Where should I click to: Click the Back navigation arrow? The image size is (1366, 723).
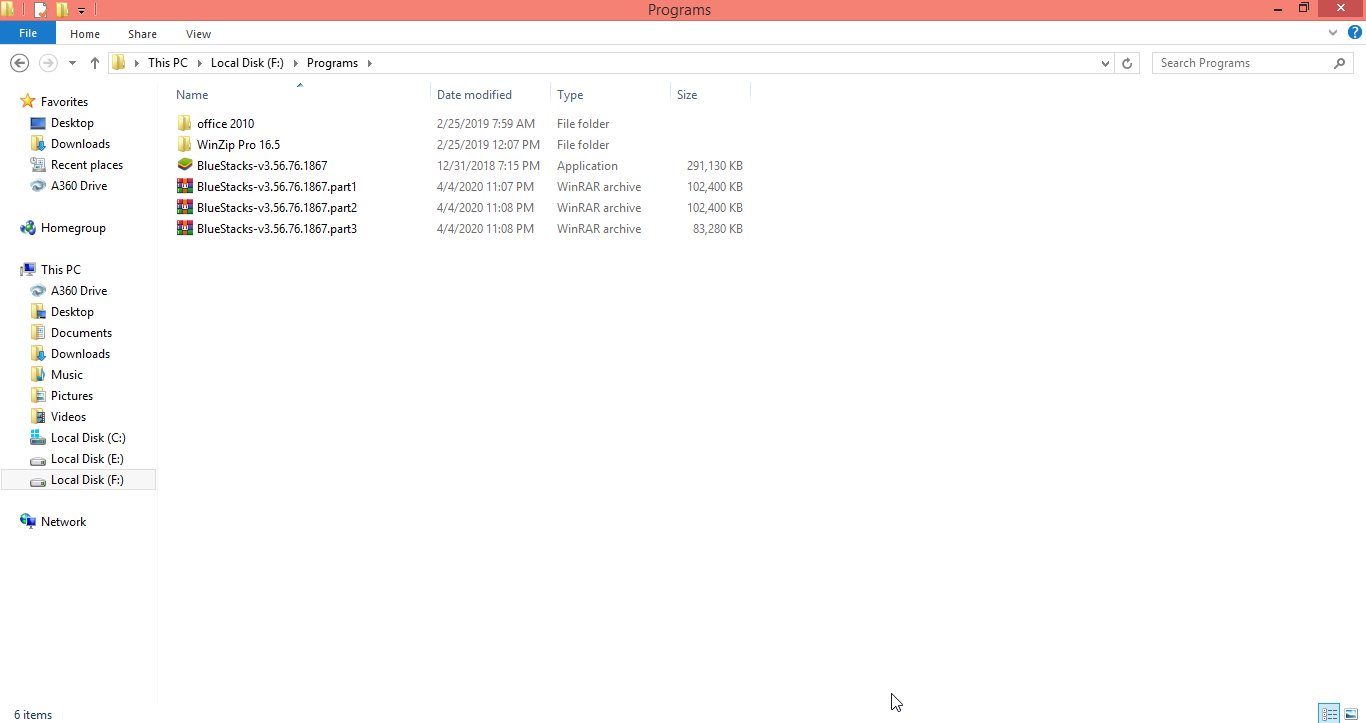[x=19, y=63]
